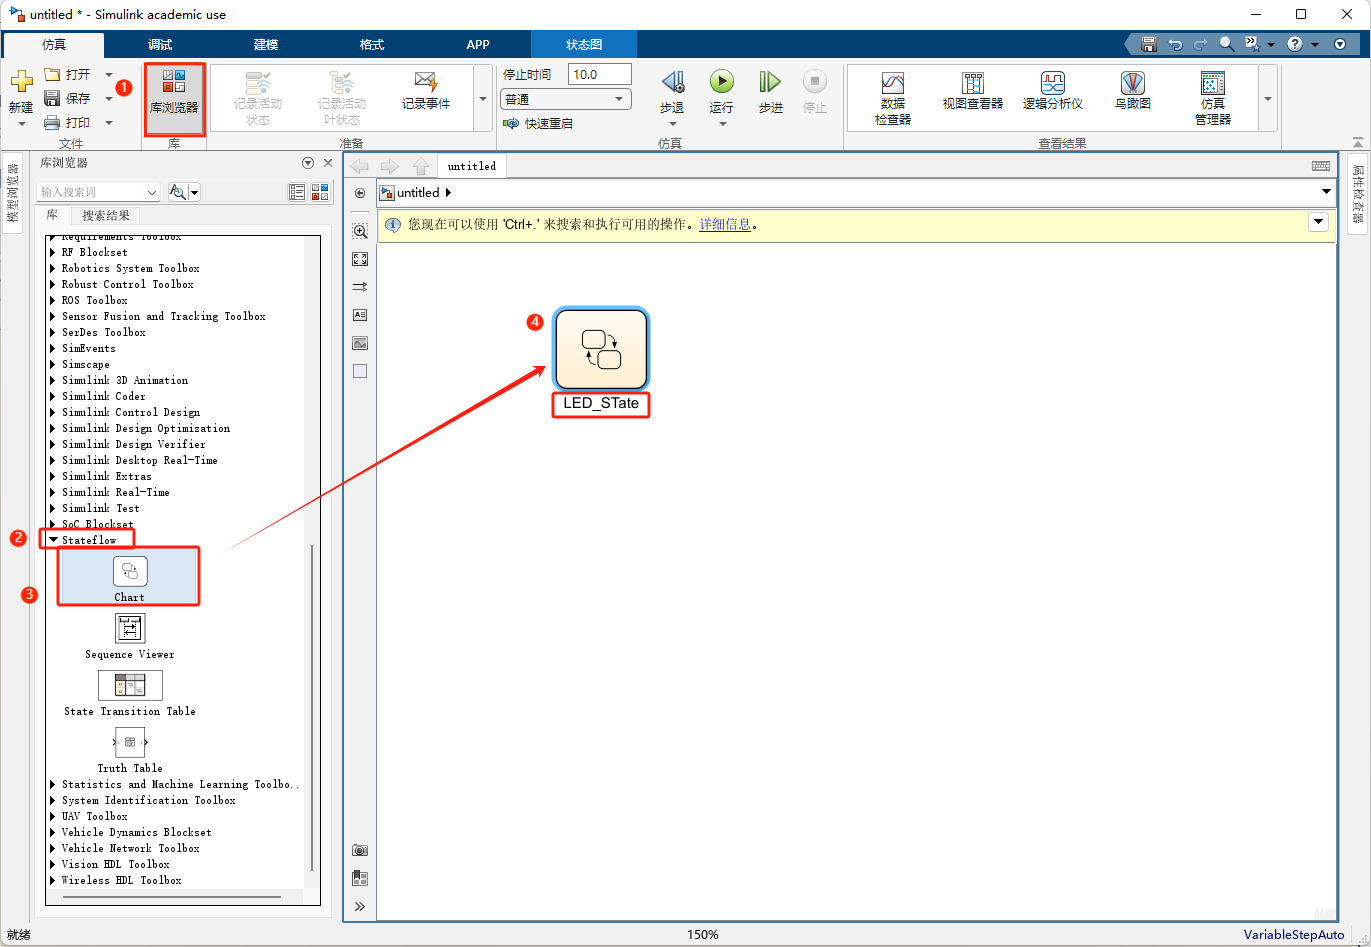
Task: Click the 详细信息 link in the banner
Action: 725,225
